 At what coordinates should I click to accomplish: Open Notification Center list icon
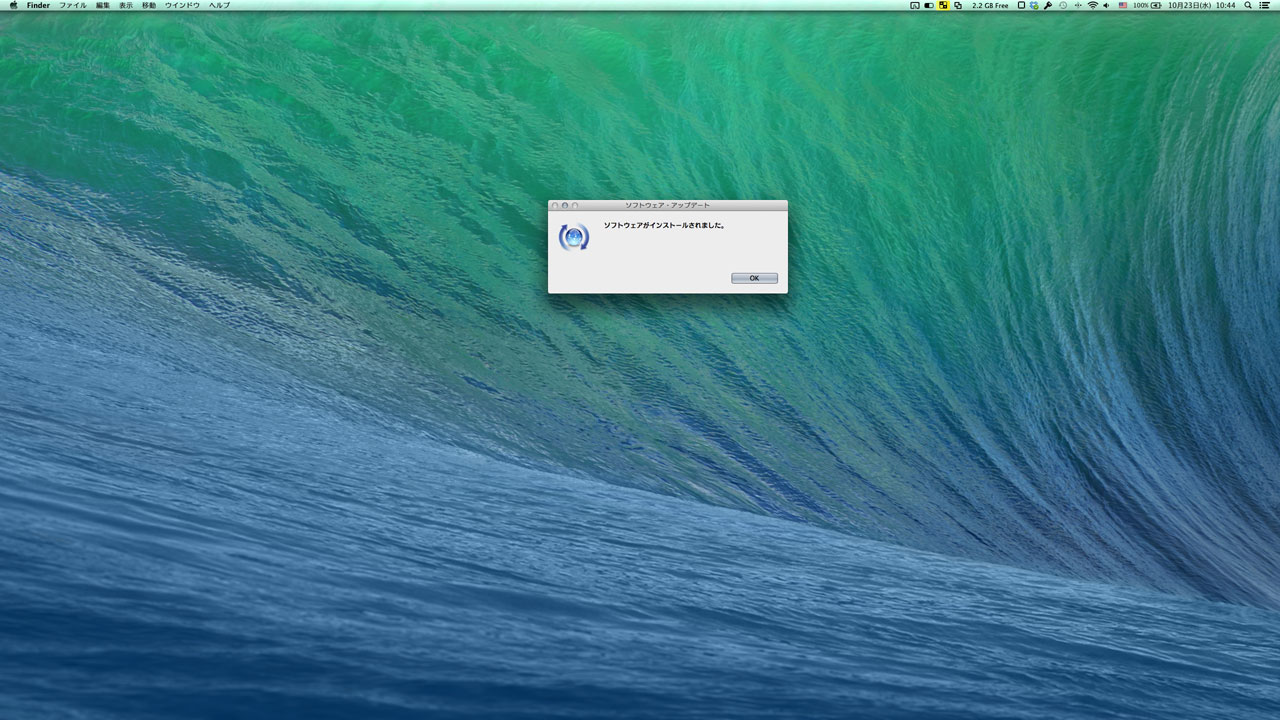pyautogui.click(x=1266, y=6)
